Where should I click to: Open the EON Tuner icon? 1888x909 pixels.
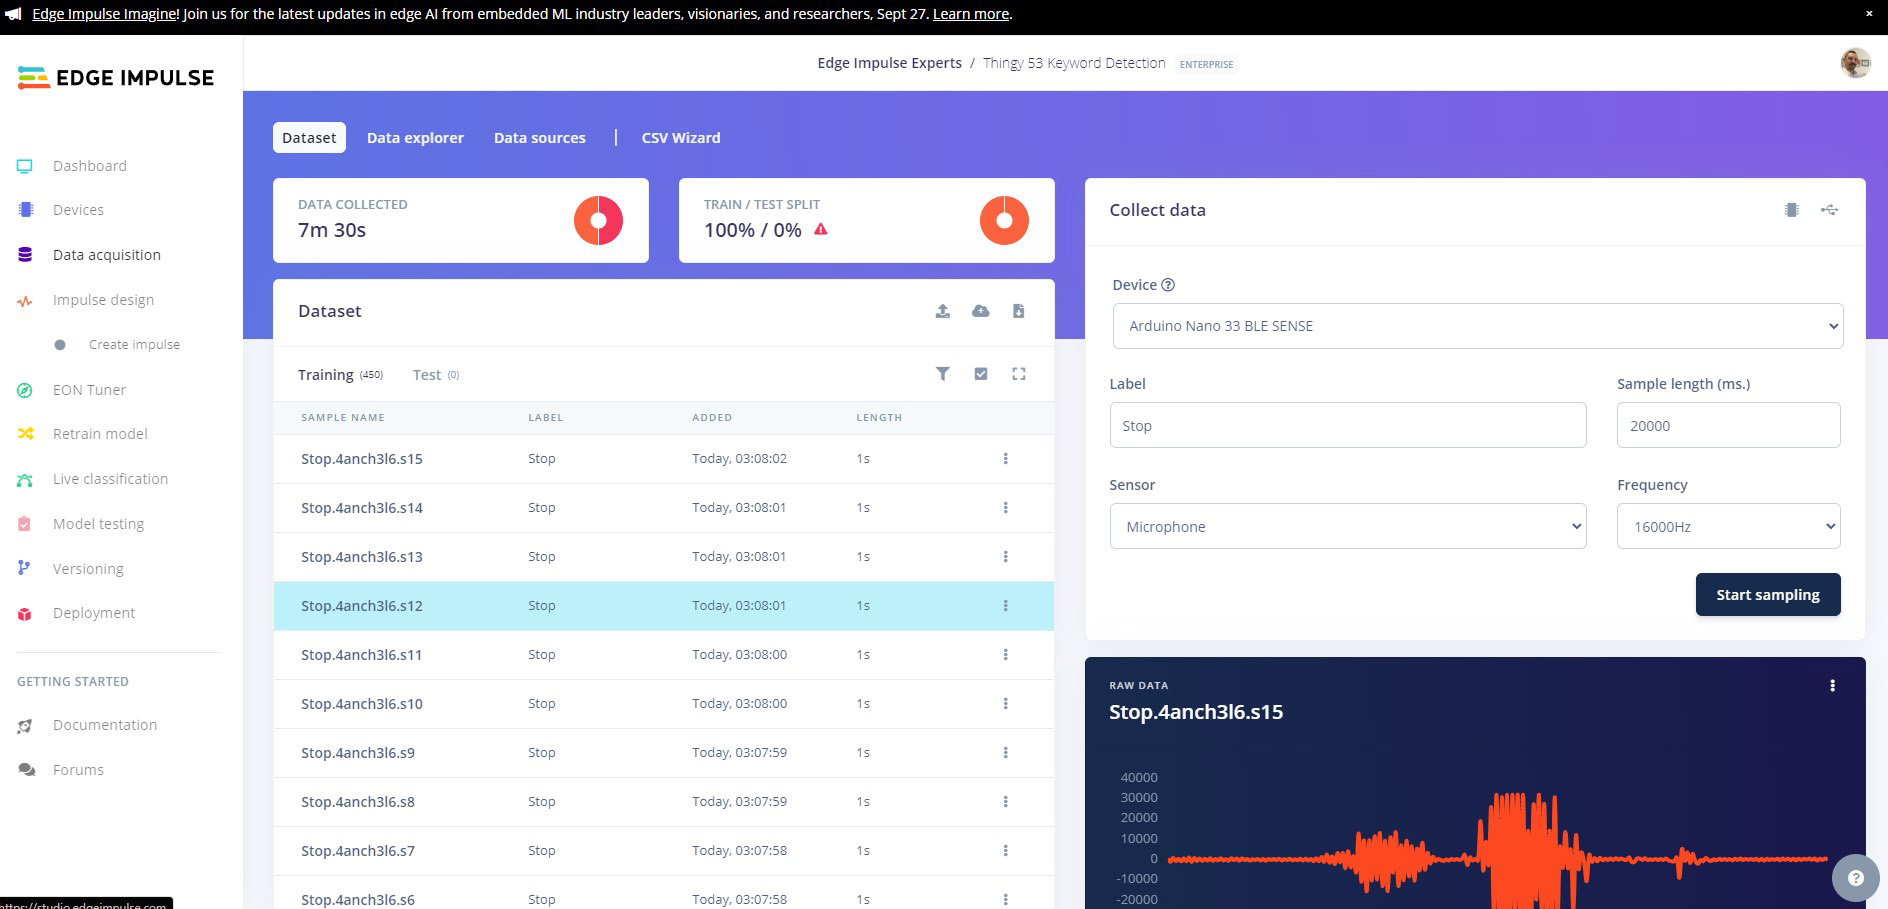tap(25, 390)
